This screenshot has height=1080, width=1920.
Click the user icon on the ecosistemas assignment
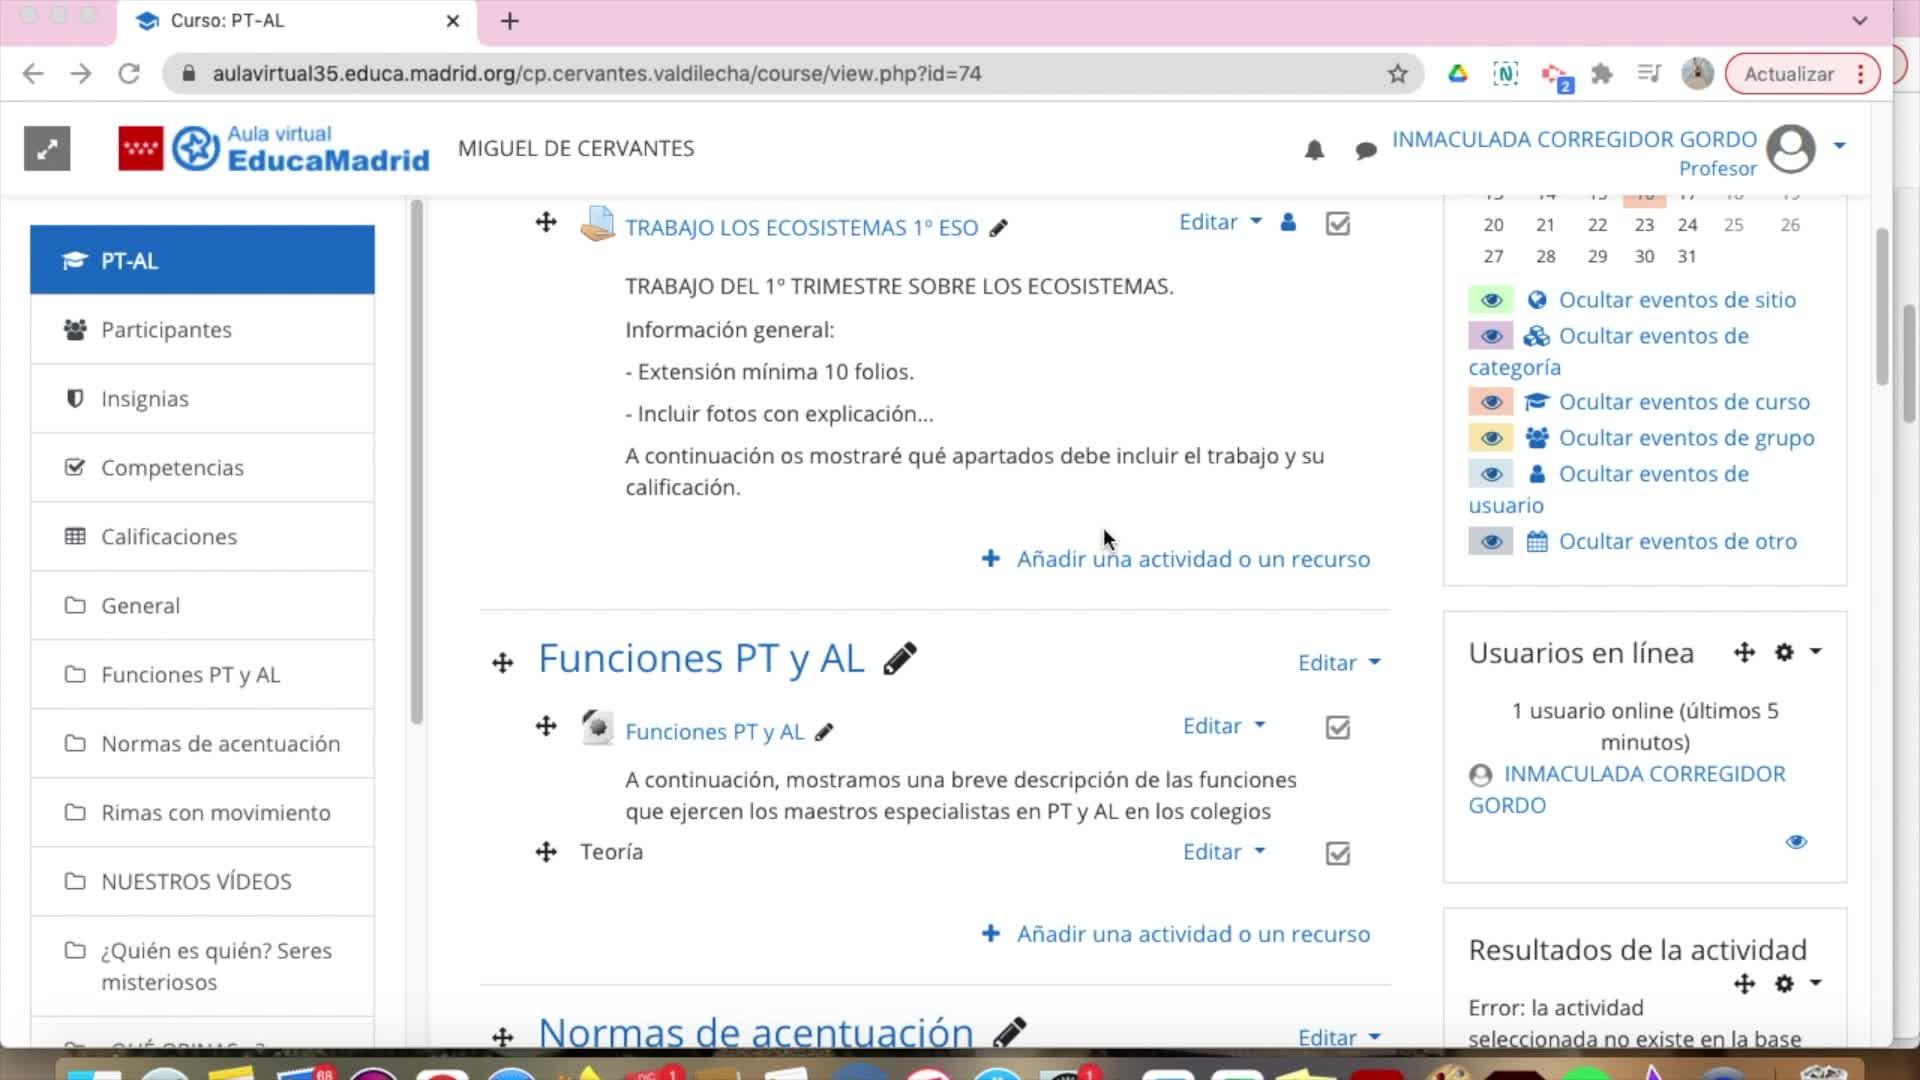[1288, 222]
